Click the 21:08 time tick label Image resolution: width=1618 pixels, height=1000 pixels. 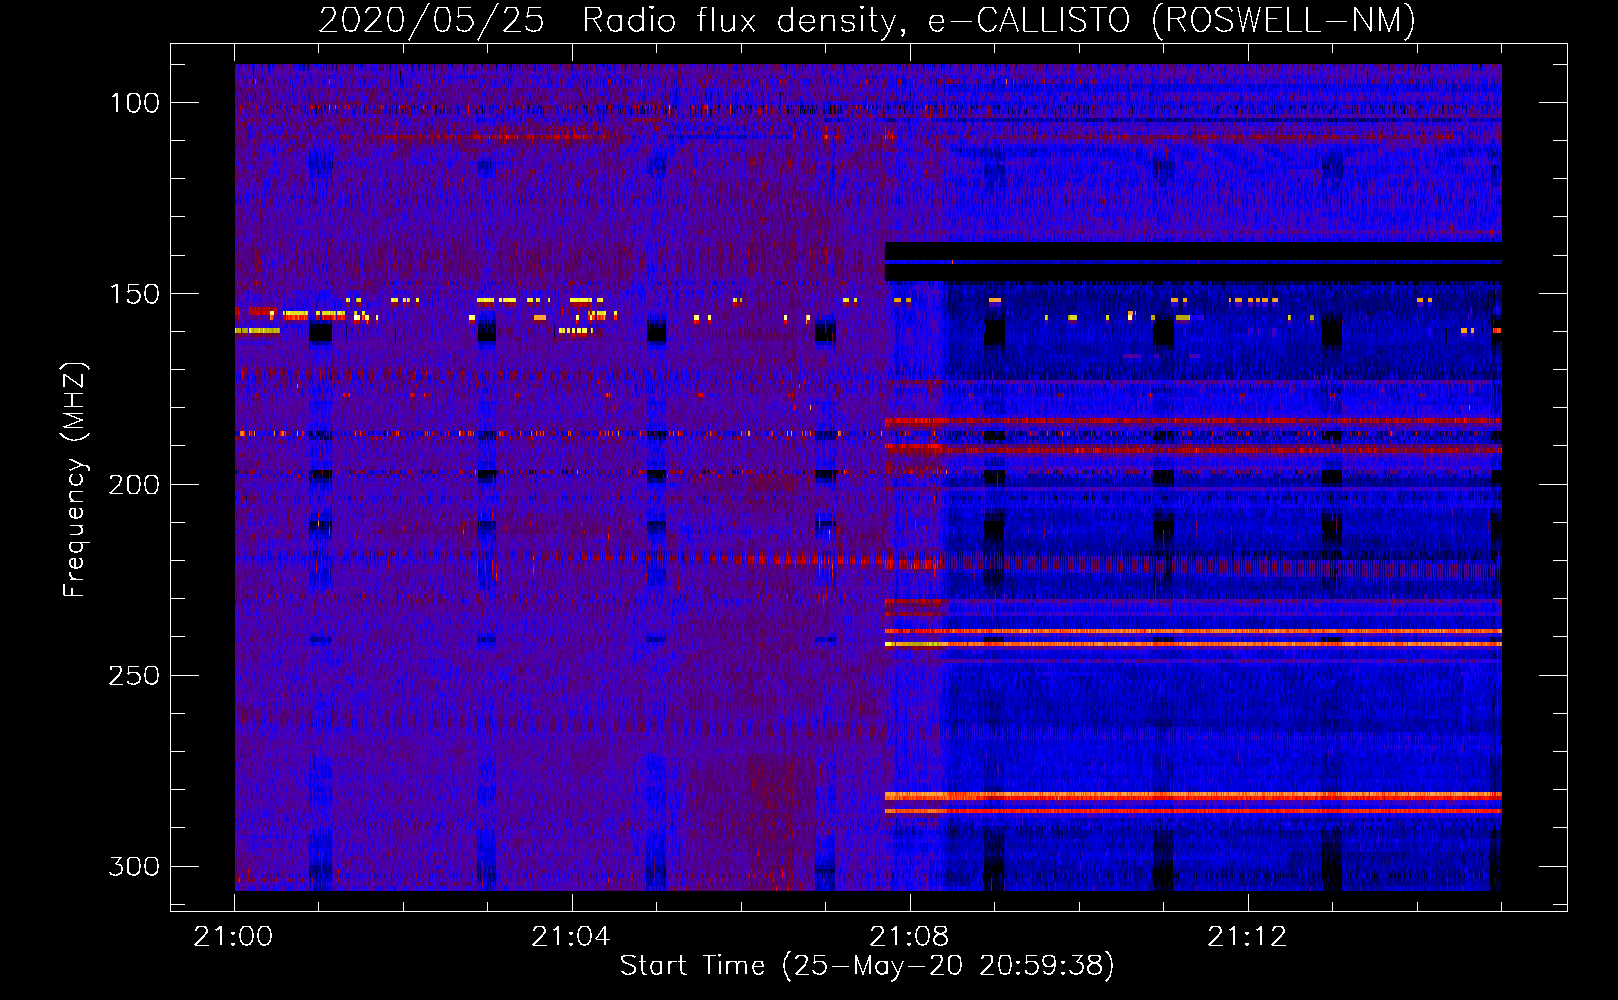909,937
